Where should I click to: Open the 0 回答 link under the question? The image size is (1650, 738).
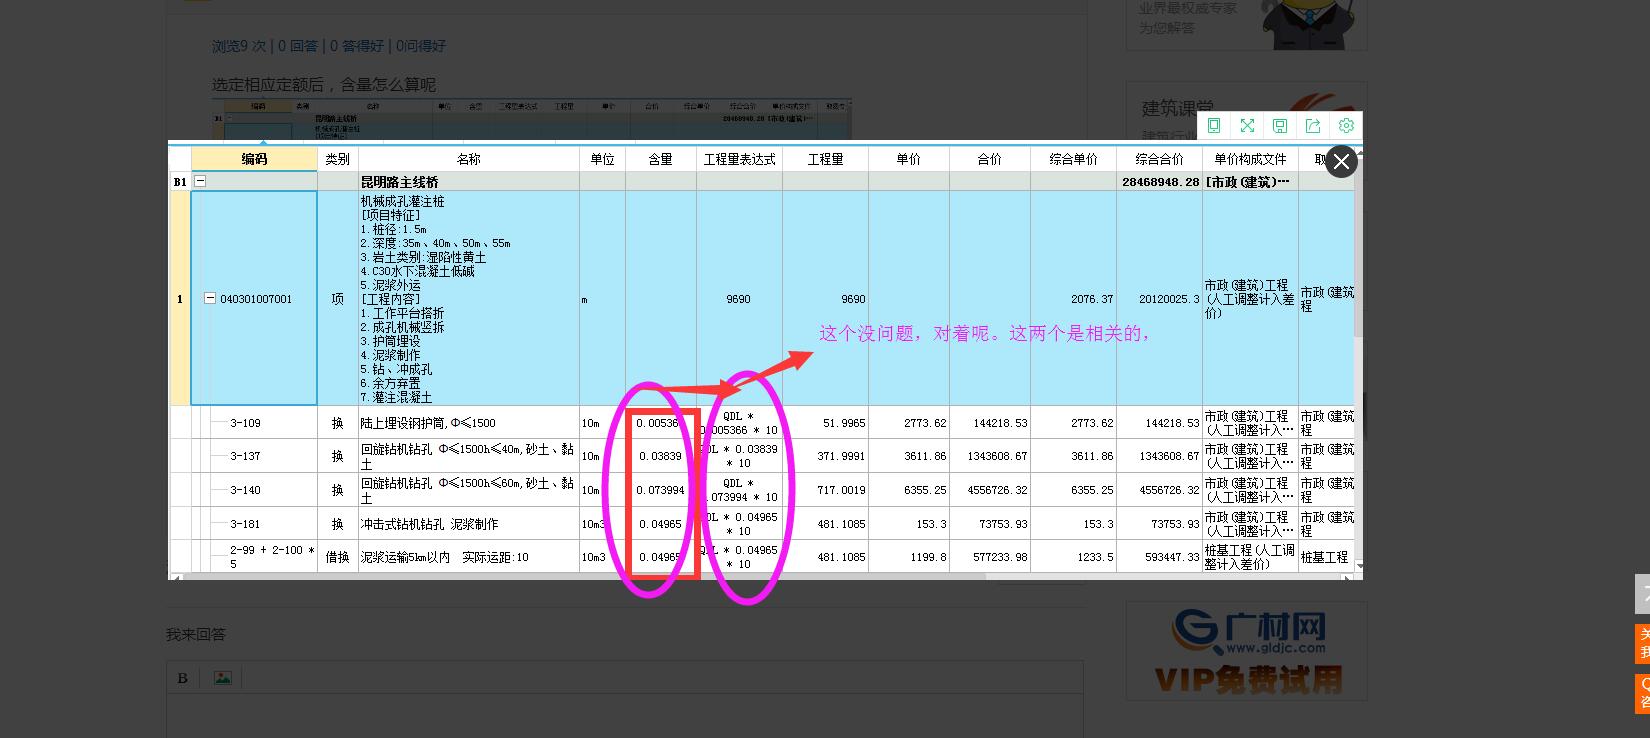pyautogui.click(x=298, y=46)
